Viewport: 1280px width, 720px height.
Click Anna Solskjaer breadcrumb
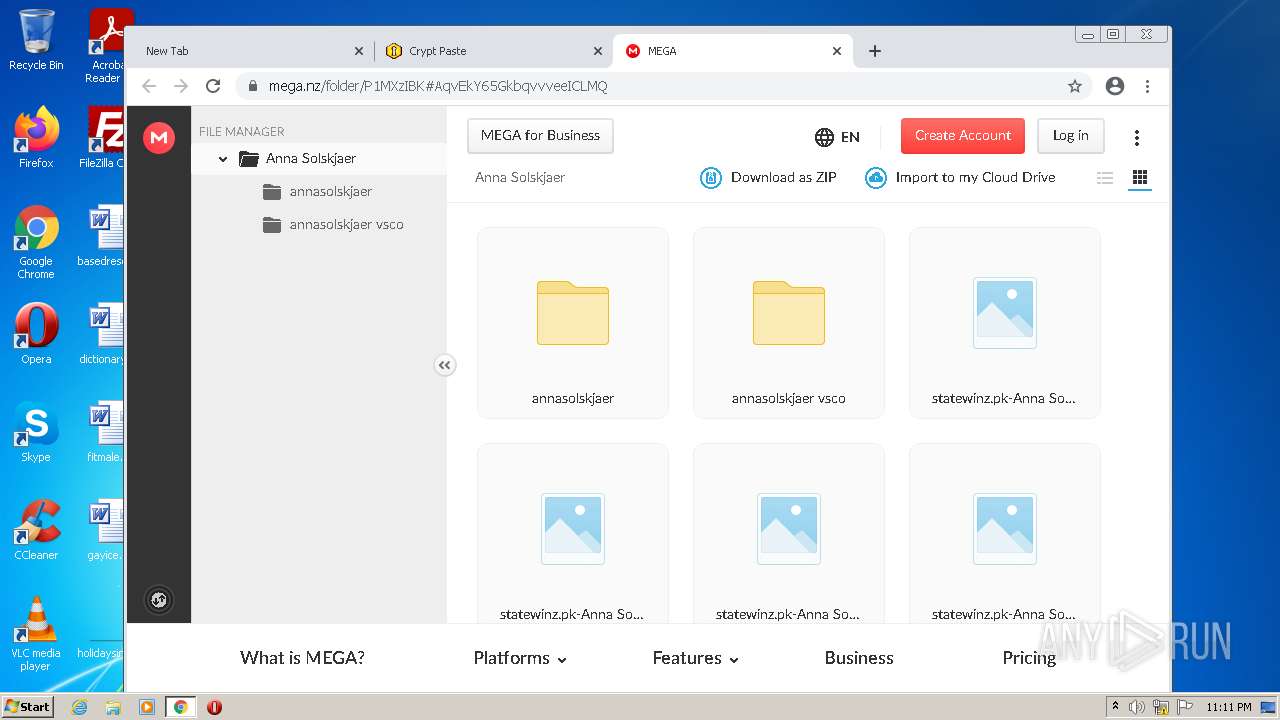pyautogui.click(x=520, y=178)
